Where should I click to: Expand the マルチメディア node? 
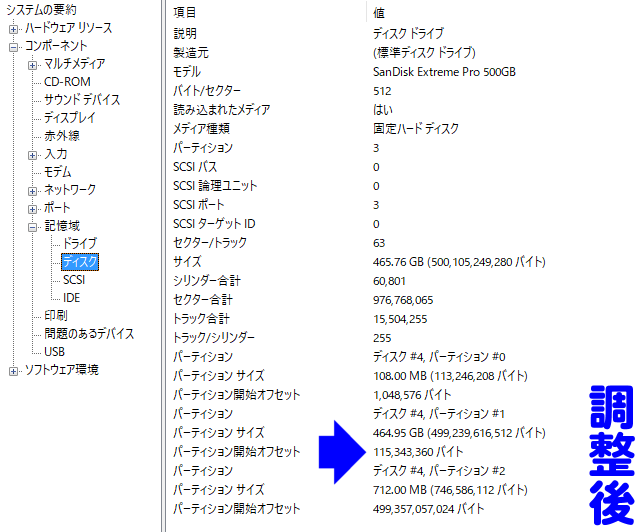(32, 66)
